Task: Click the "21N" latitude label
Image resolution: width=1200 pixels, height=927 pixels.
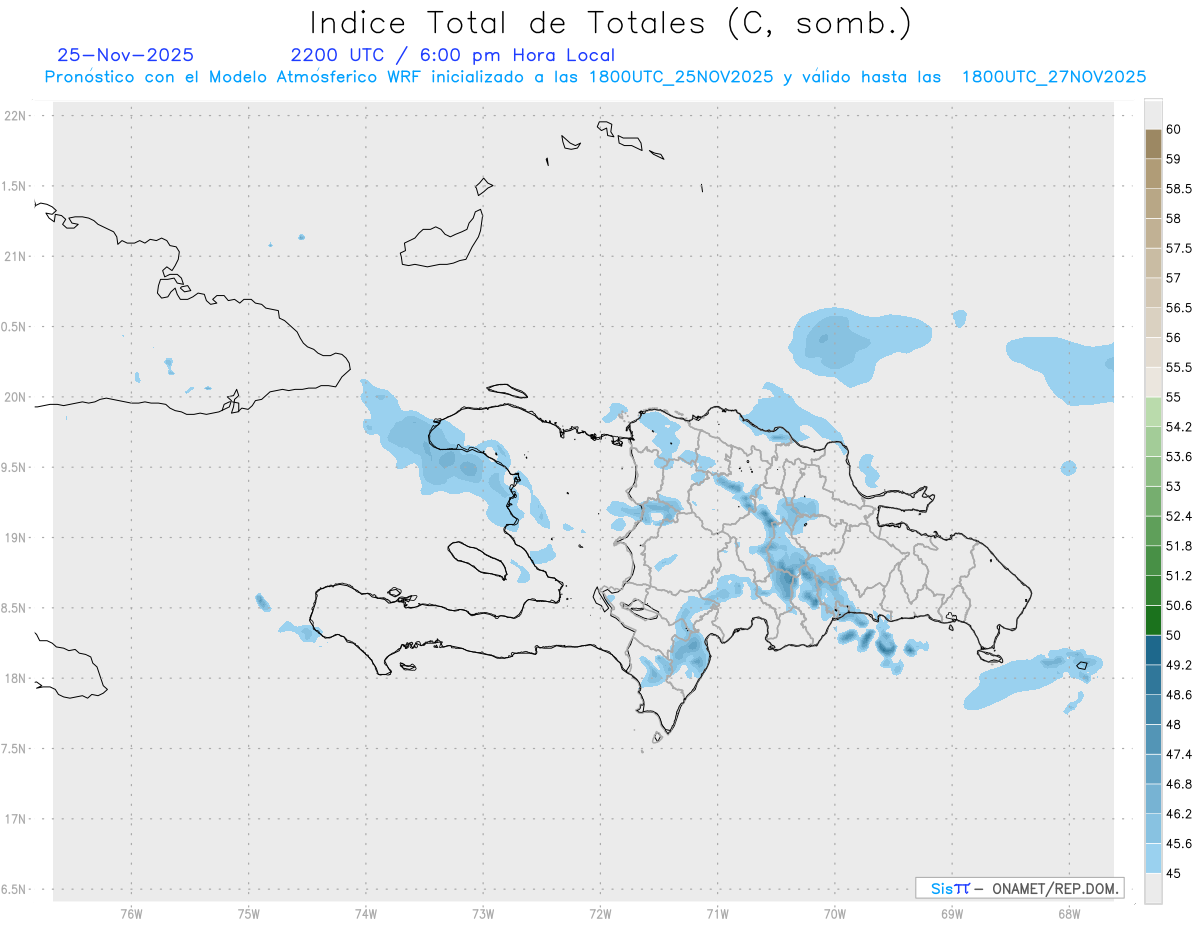Action: 17,257
